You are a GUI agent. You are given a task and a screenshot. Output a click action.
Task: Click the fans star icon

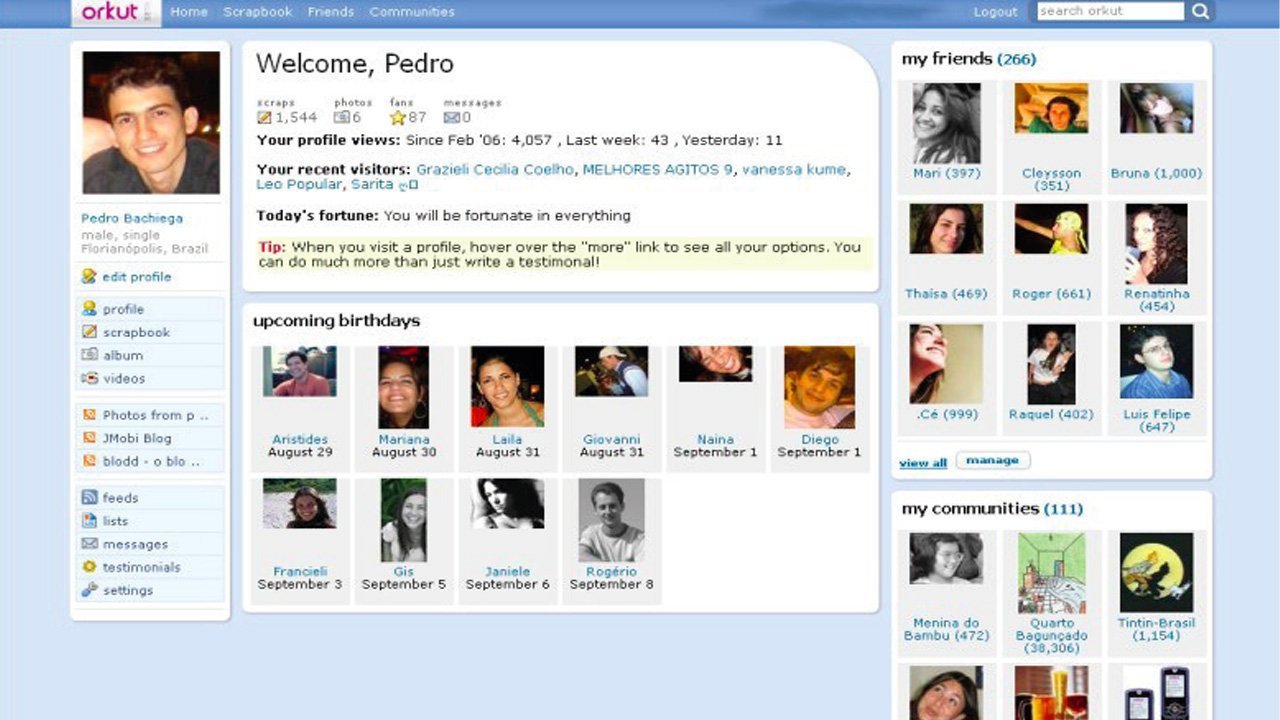tap(398, 118)
